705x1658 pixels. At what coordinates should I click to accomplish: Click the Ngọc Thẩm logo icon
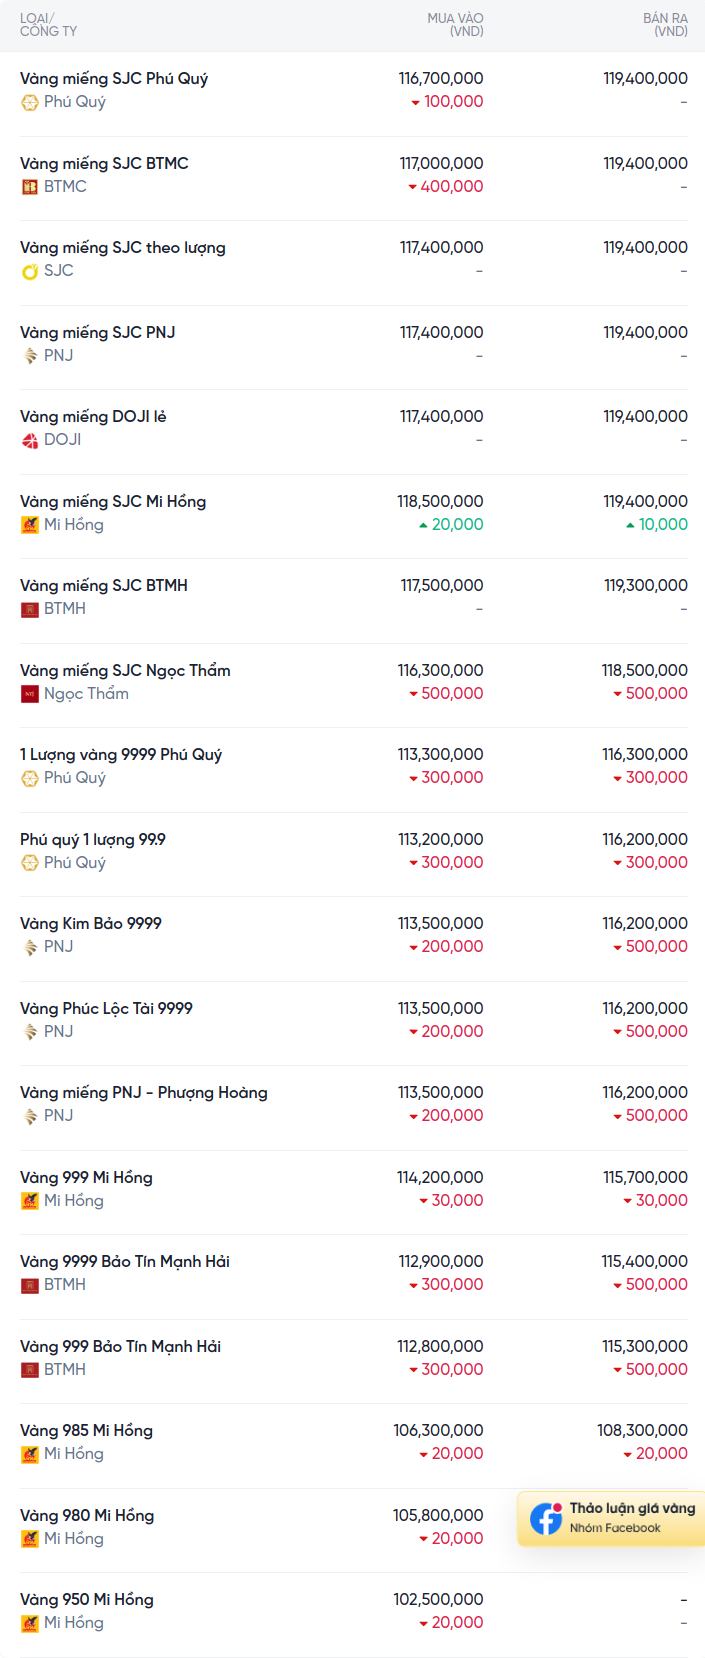(x=30, y=694)
